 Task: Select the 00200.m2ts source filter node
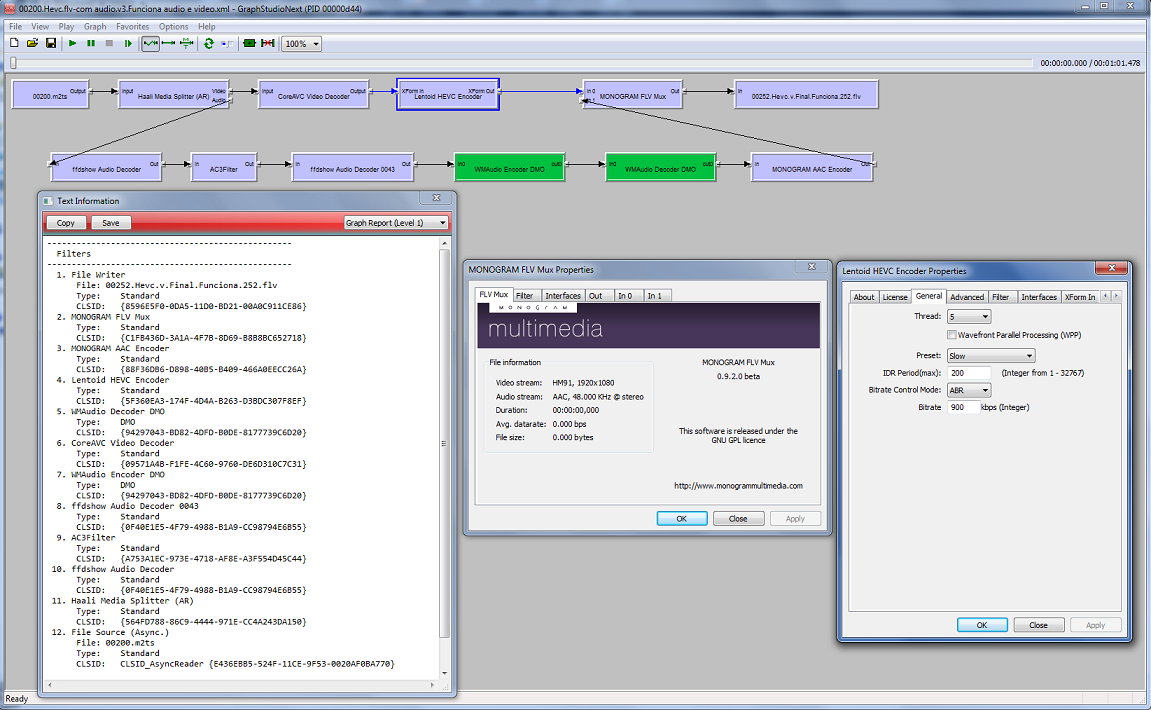click(50, 95)
